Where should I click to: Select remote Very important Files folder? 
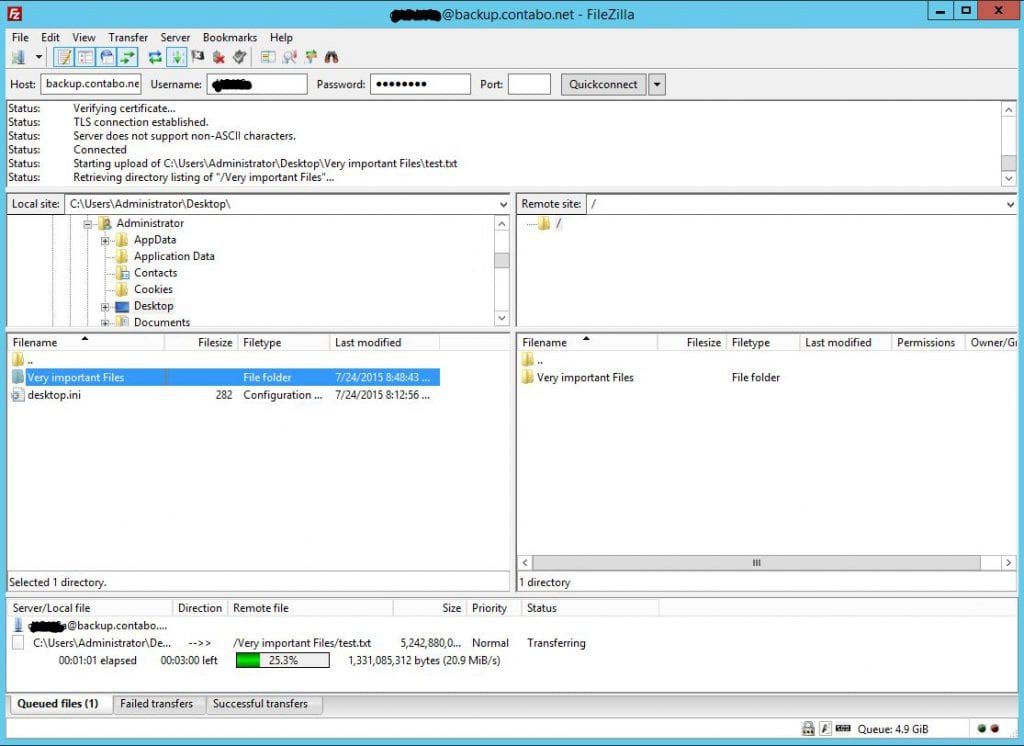pyautogui.click(x=585, y=377)
